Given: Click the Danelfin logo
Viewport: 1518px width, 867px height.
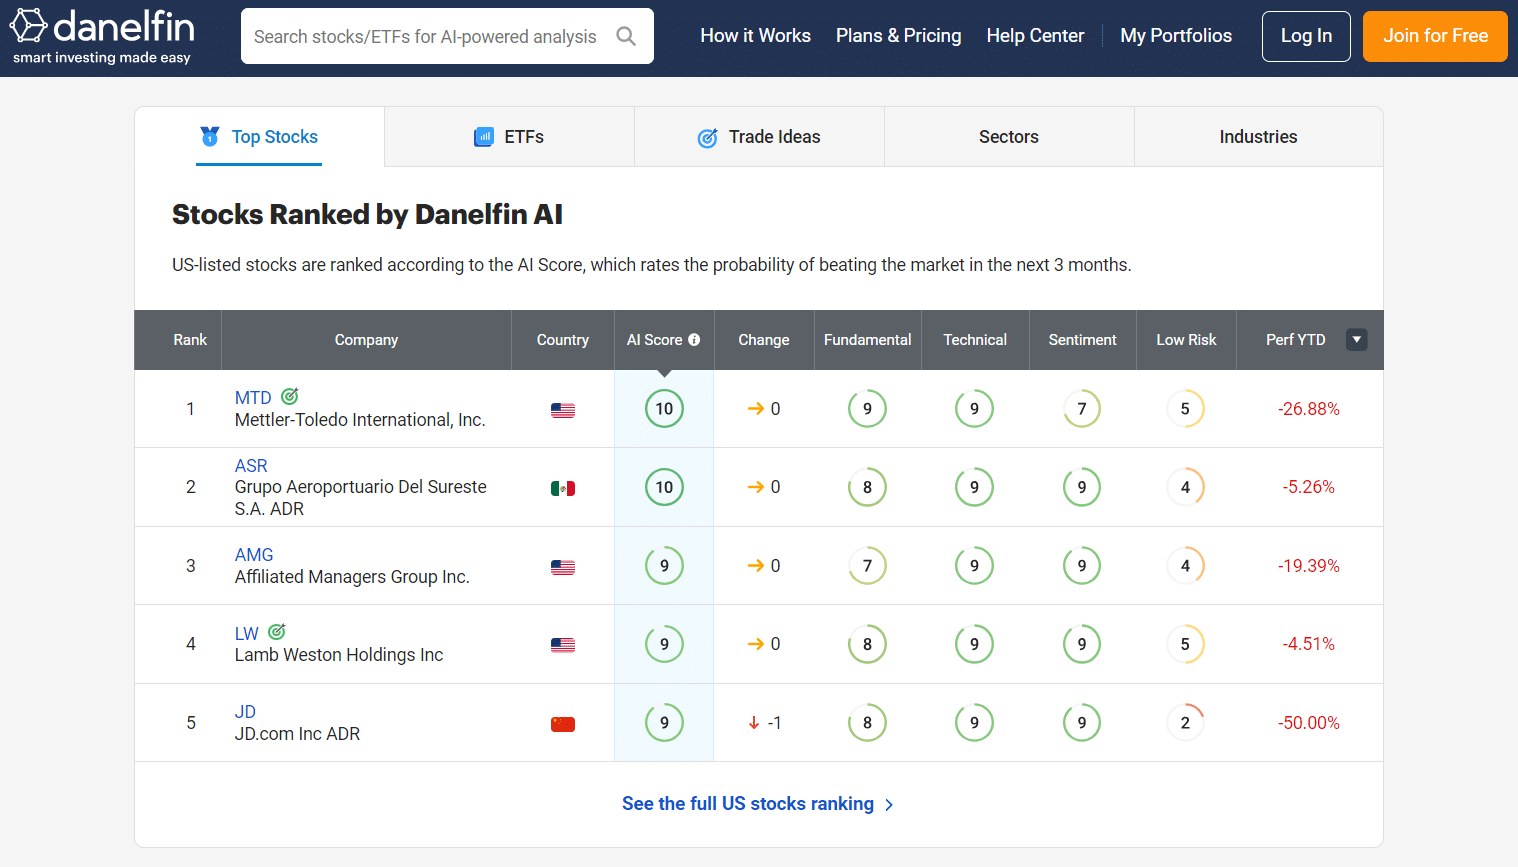Looking at the screenshot, I should point(102,36).
